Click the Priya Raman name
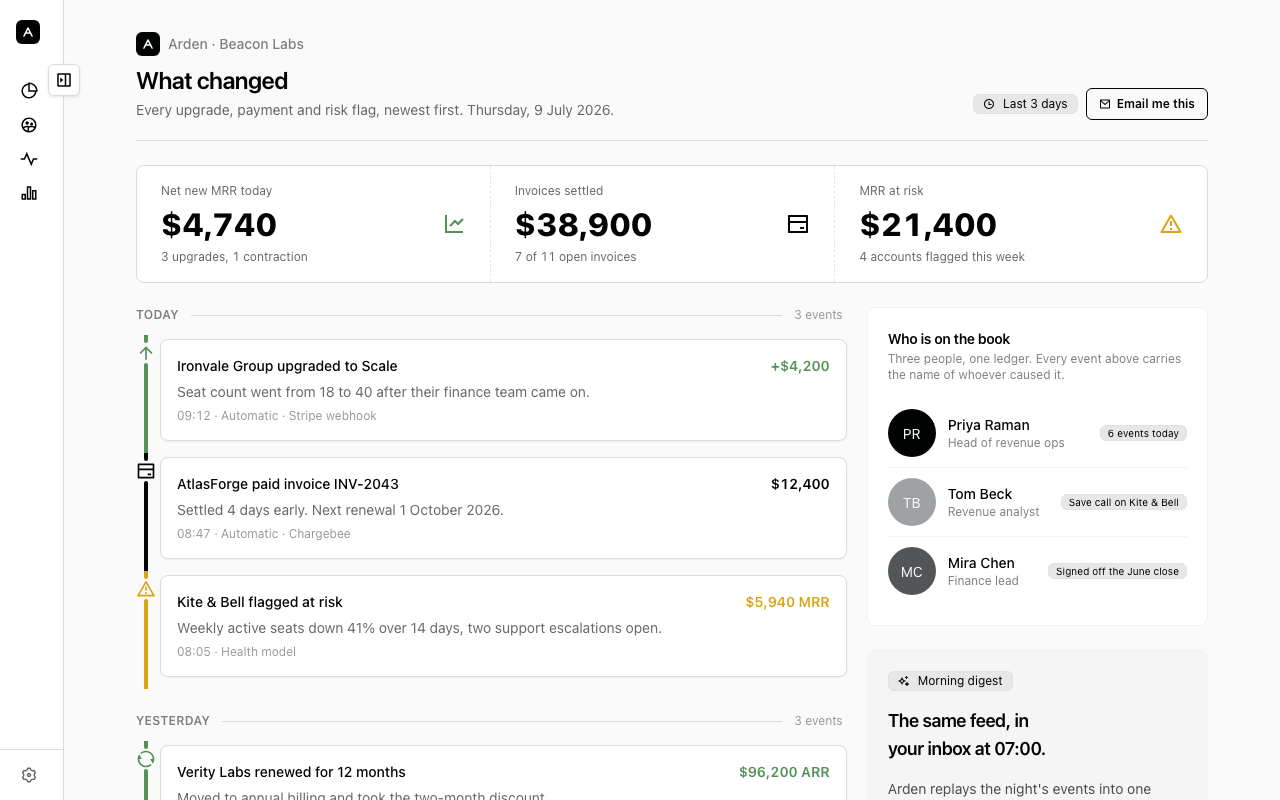This screenshot has height=800, width=1280. [x=988, y=425]
